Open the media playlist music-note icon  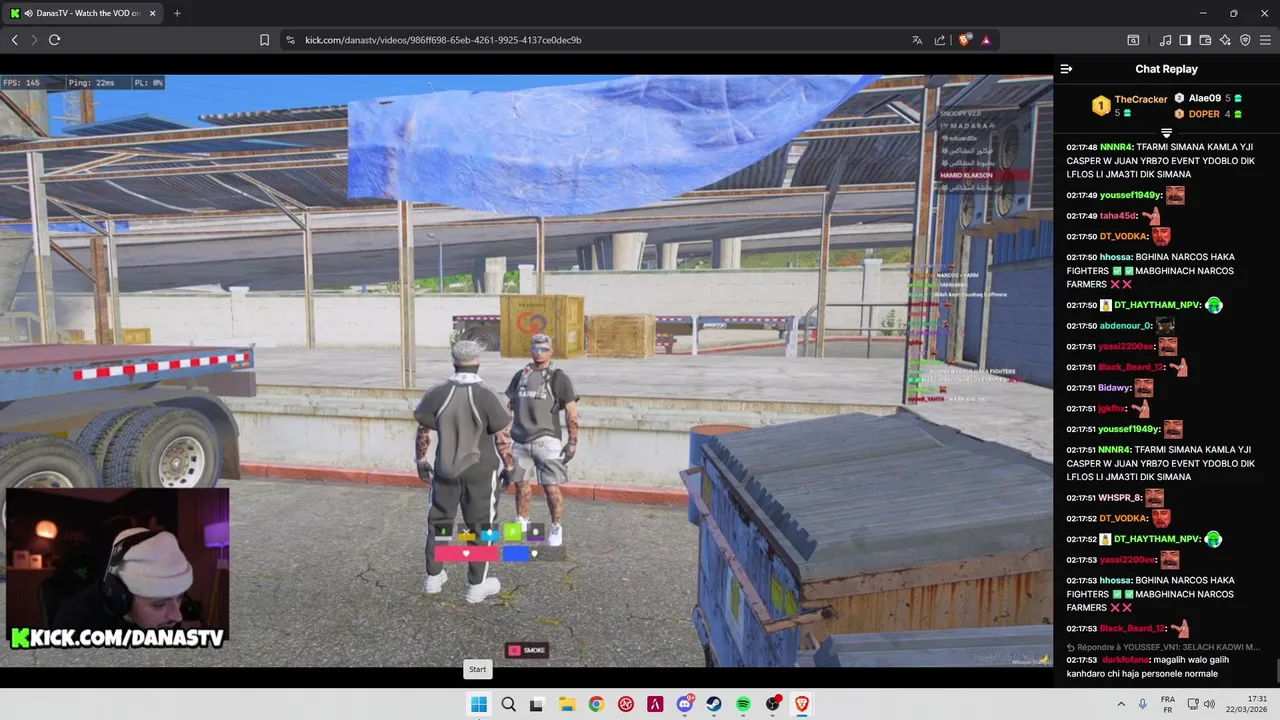coord(1165,40)
